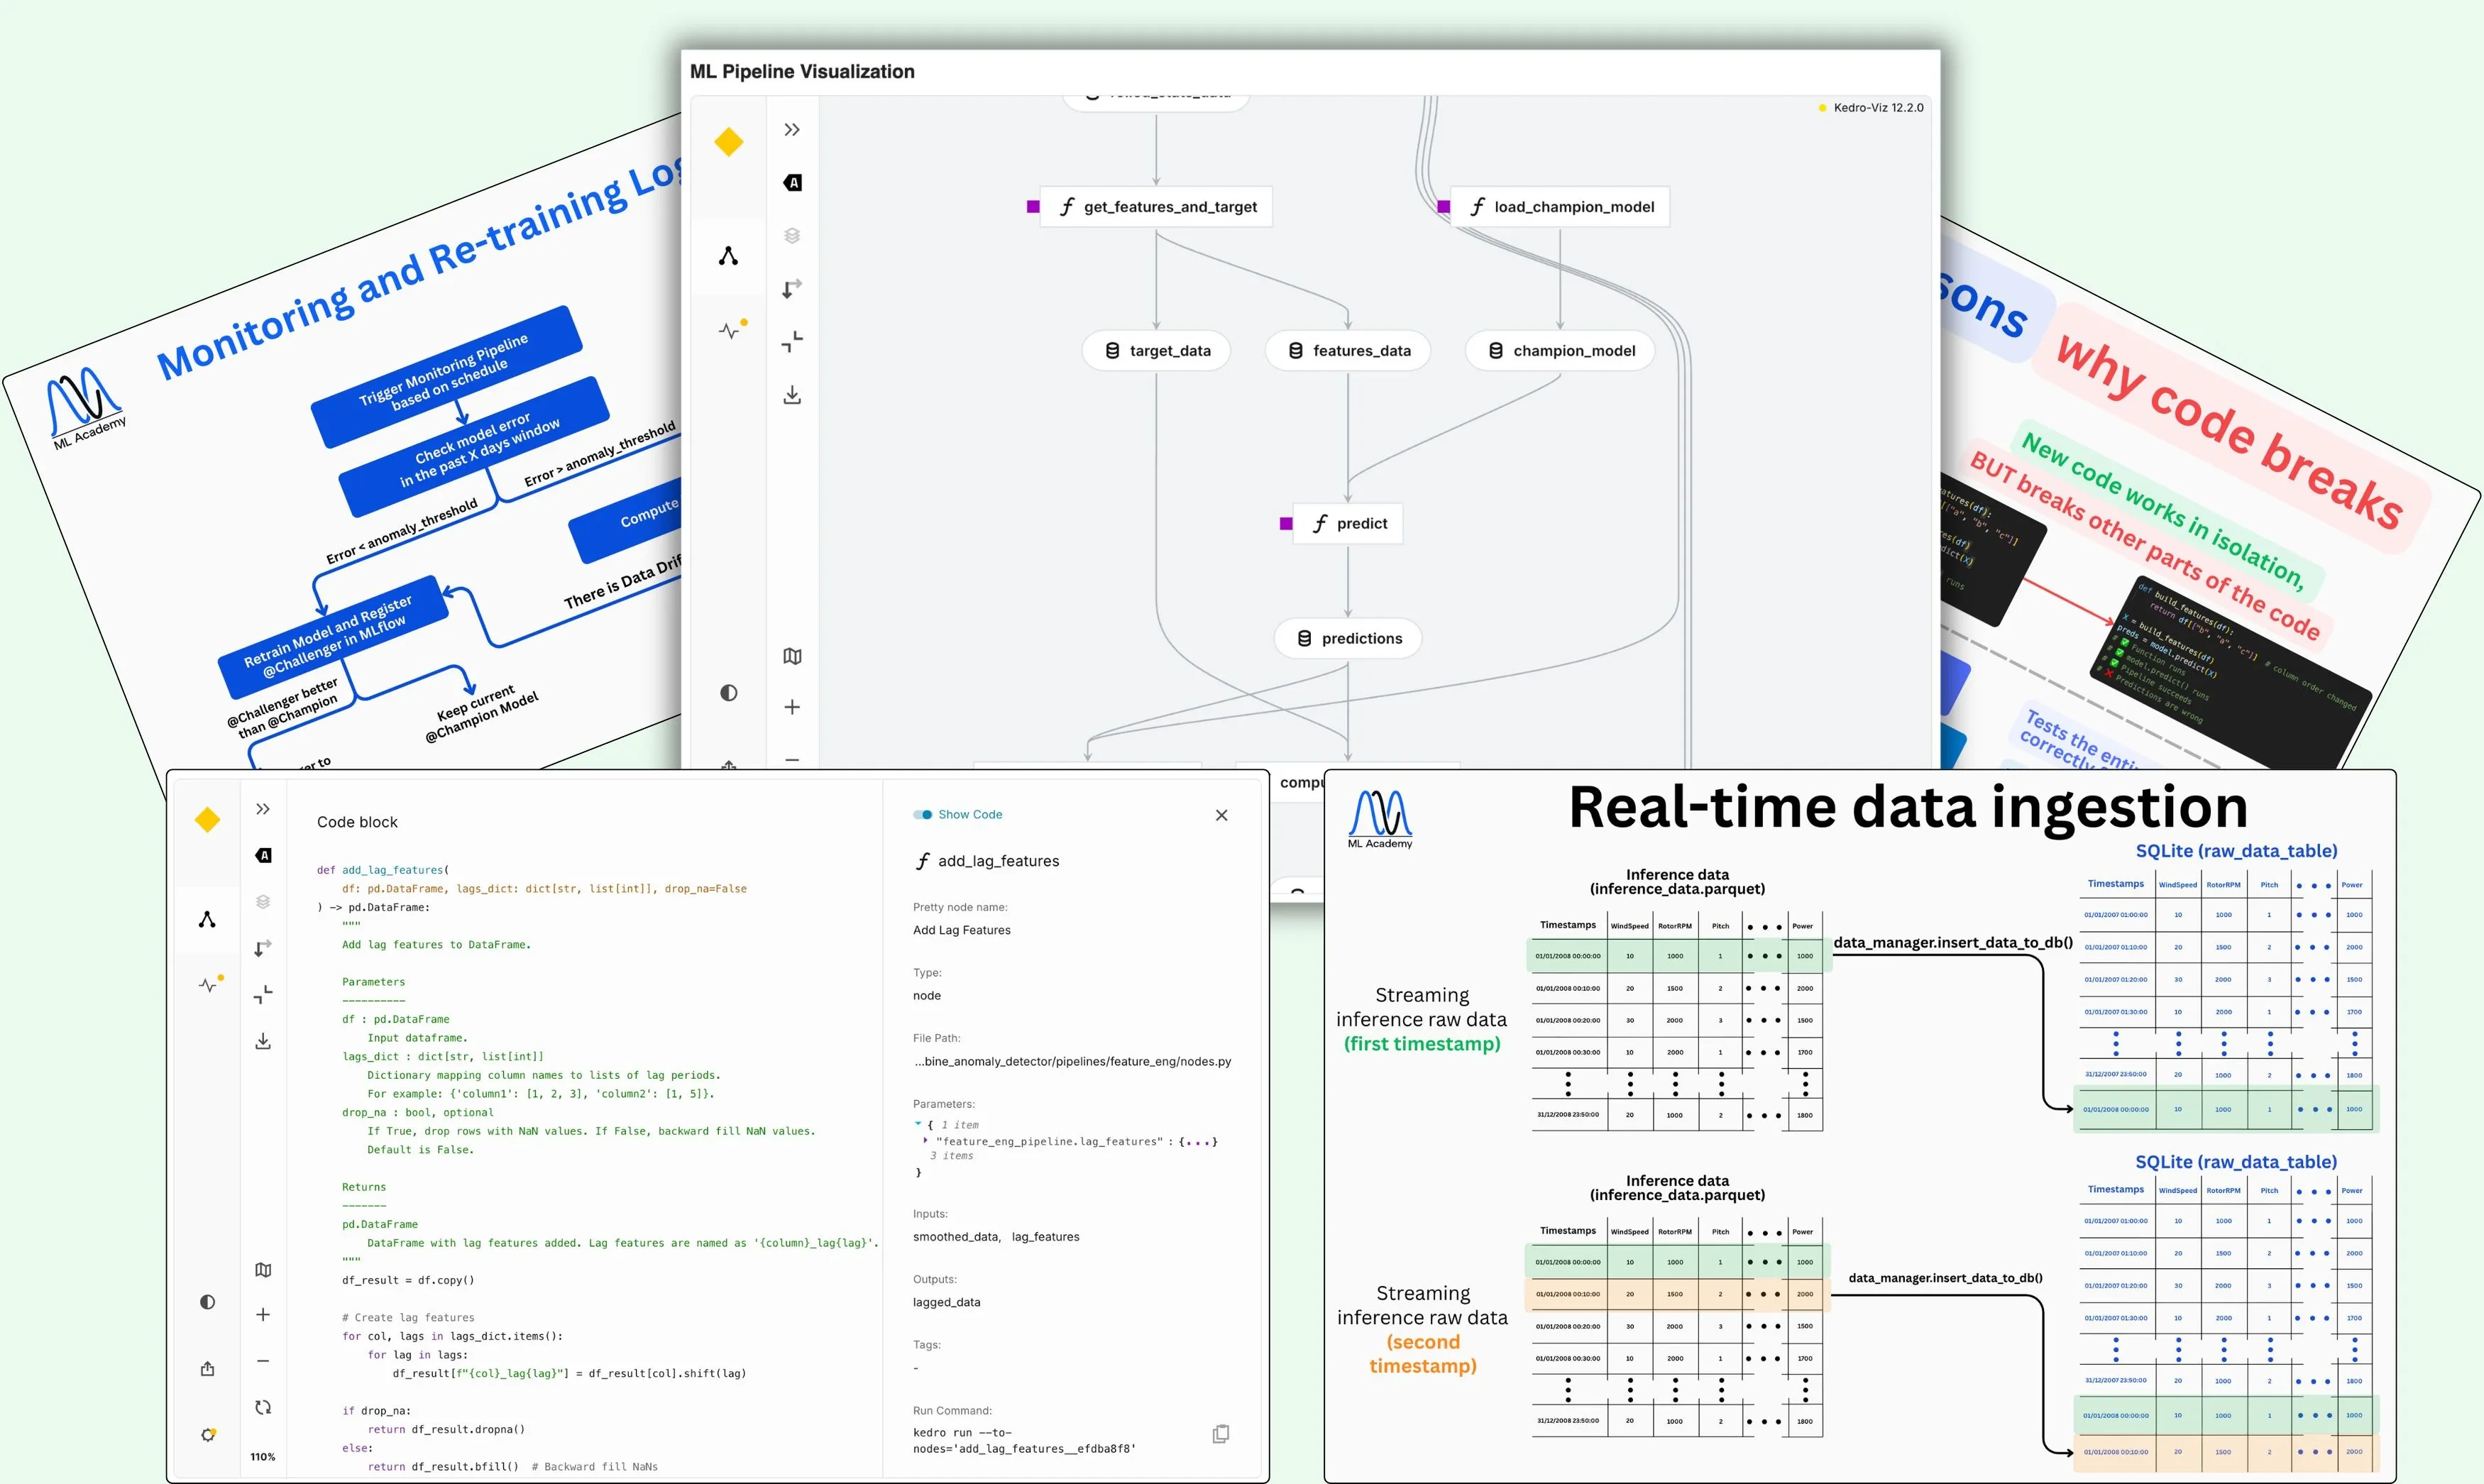Click the reset zoom circular-arrows icon above 110%
The width and height of the screenshot is (2484, 1484).
tap(263, 1408)
